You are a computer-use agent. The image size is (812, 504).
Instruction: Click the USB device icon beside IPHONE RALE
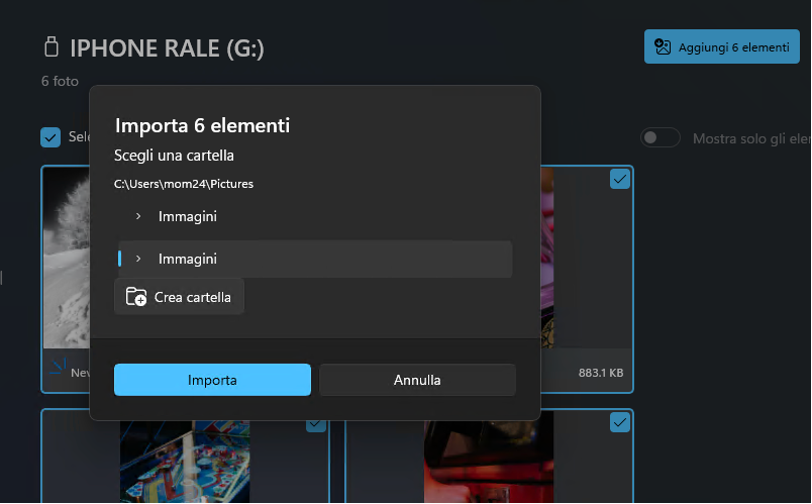pos(51,47)
